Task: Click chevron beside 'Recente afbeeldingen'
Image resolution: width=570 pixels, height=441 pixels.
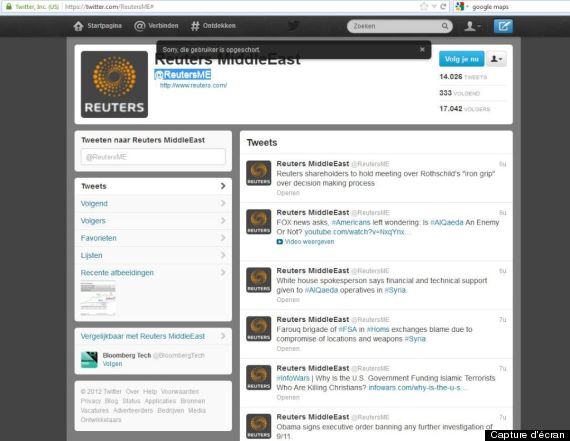Action: pyautogui.click(x=223, y=272)
